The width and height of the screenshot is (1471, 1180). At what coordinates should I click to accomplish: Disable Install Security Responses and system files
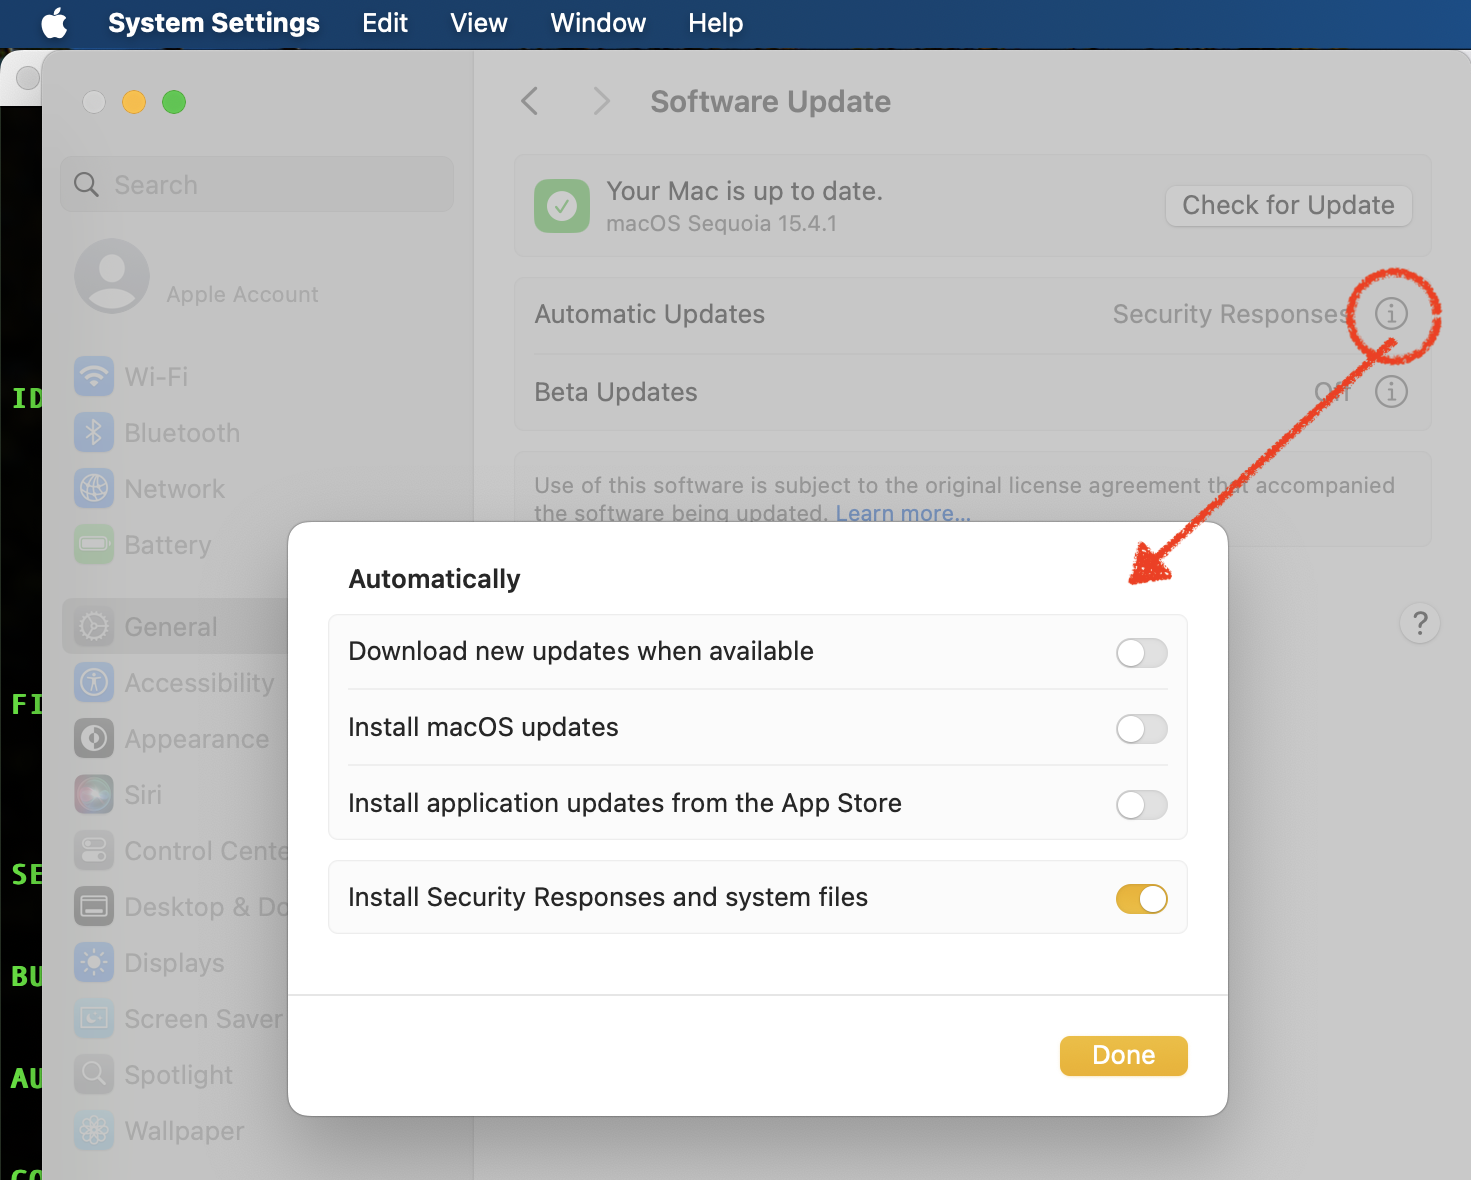(1141, 898)
